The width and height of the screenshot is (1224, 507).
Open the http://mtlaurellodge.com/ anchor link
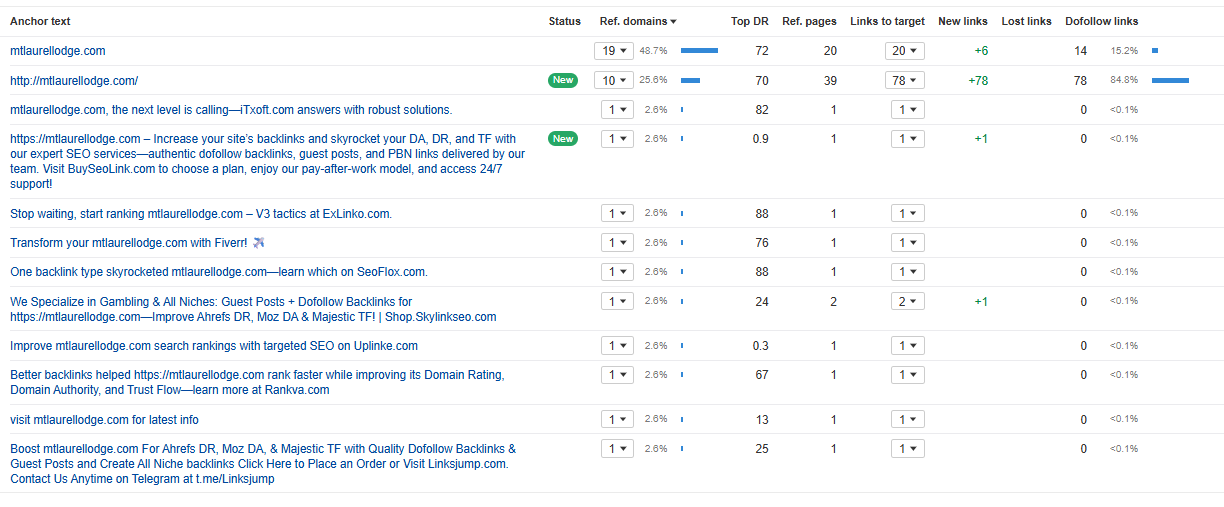click(74, 80)
